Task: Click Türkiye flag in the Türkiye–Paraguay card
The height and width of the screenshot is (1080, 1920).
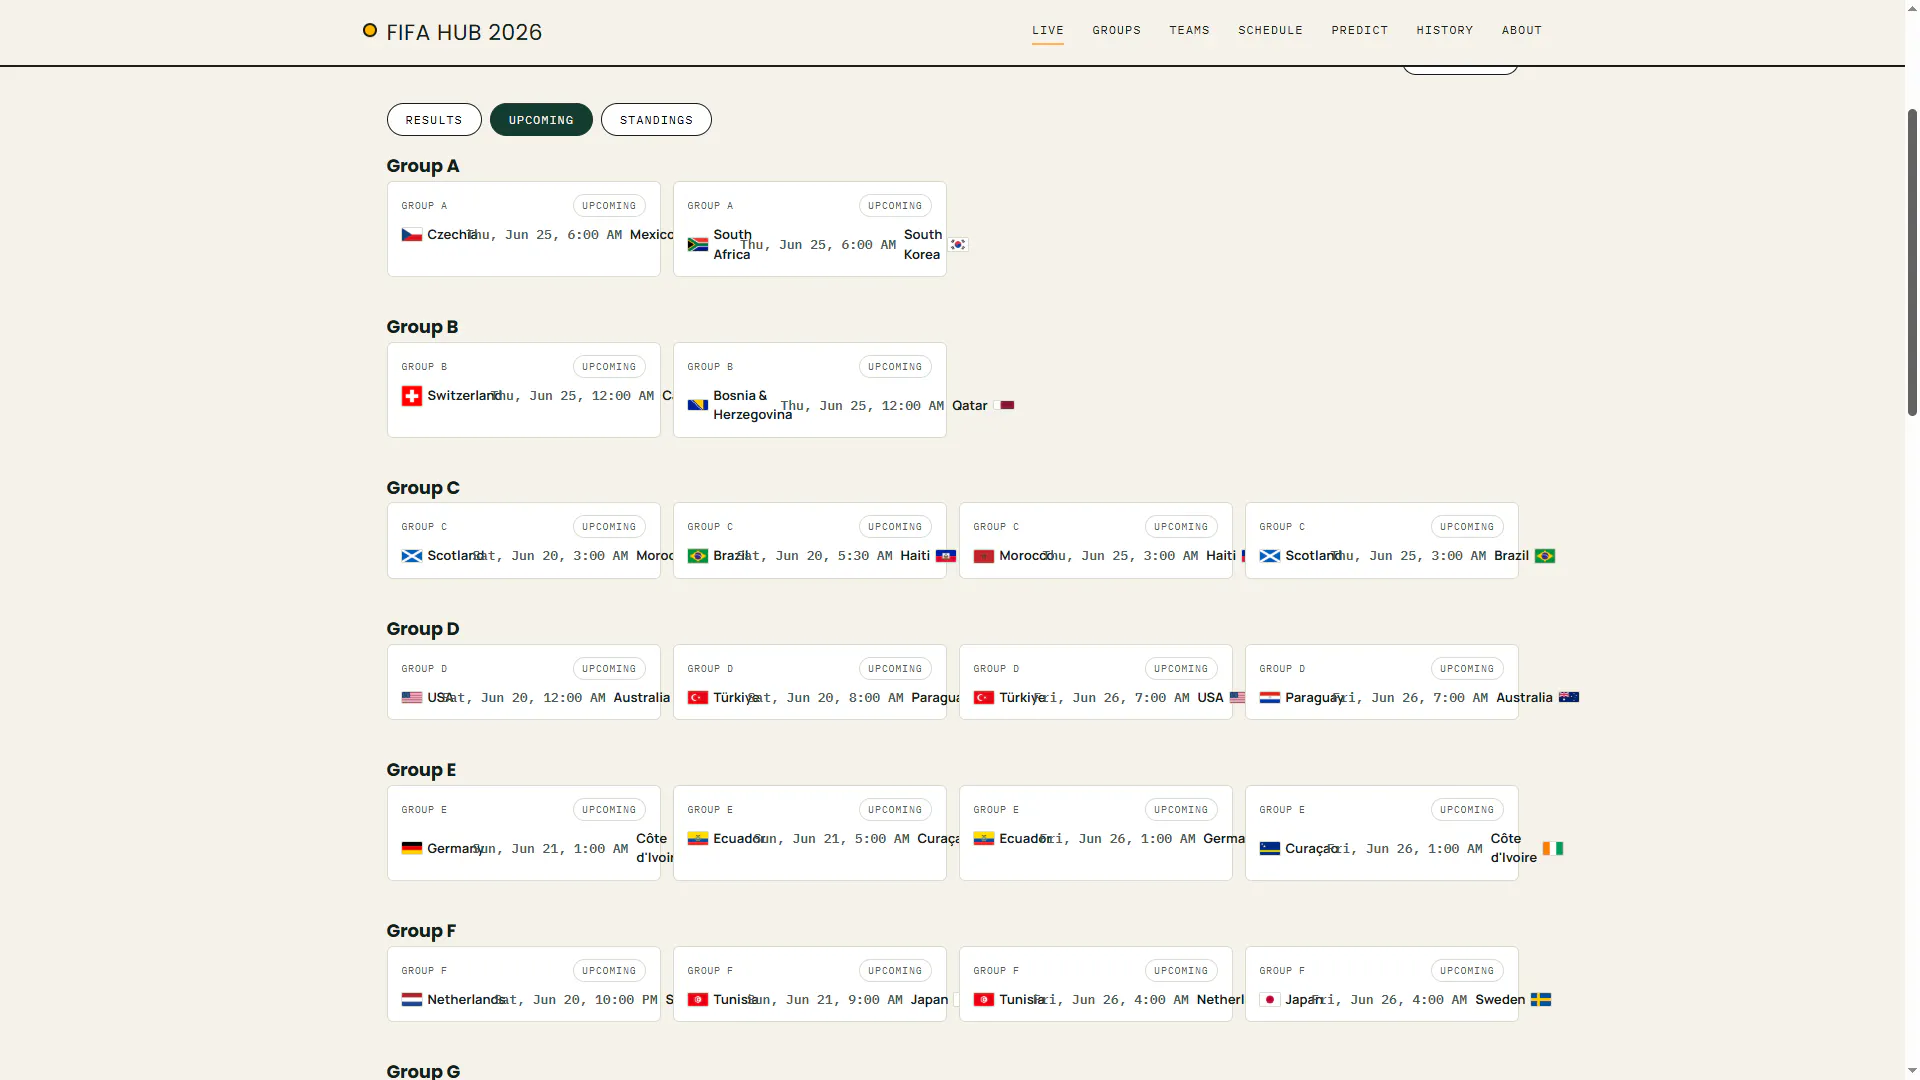Action: [x=697, y=698]
